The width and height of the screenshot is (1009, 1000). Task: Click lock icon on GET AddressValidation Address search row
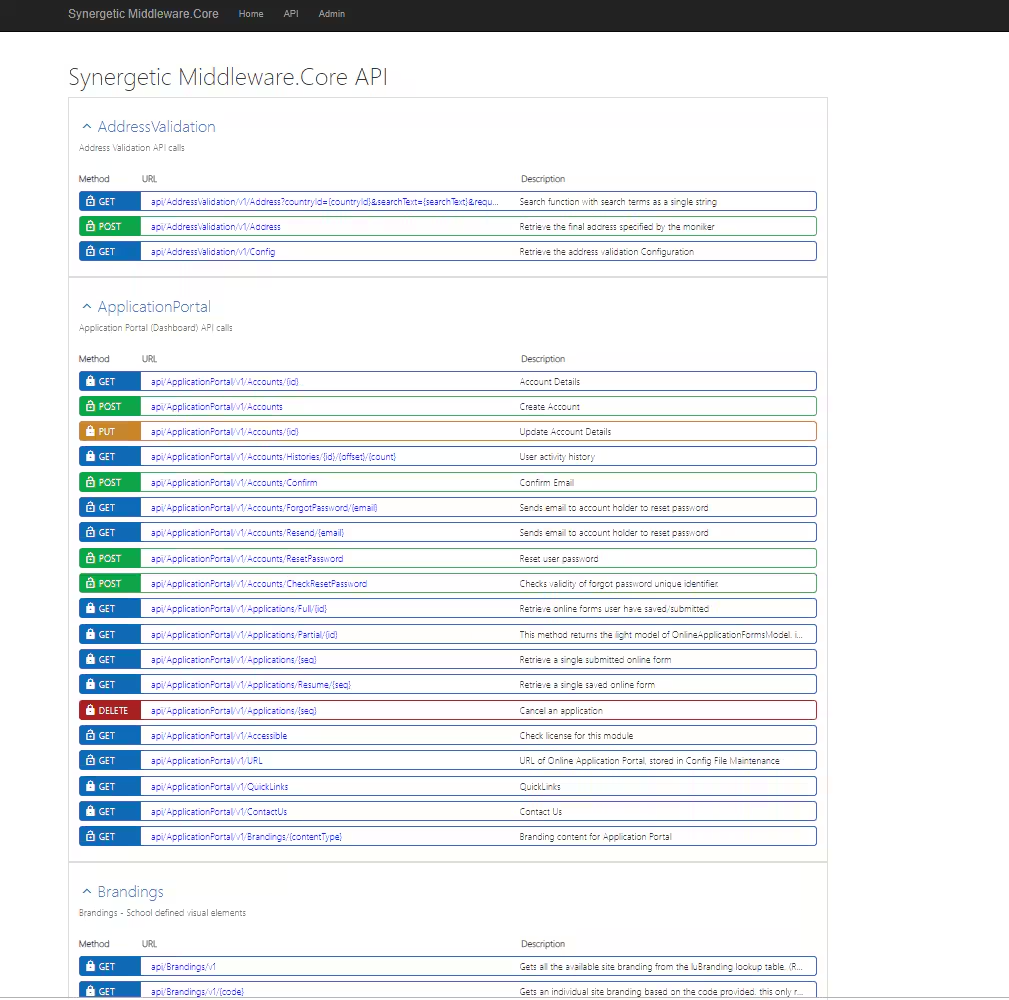tap(90, 201)
